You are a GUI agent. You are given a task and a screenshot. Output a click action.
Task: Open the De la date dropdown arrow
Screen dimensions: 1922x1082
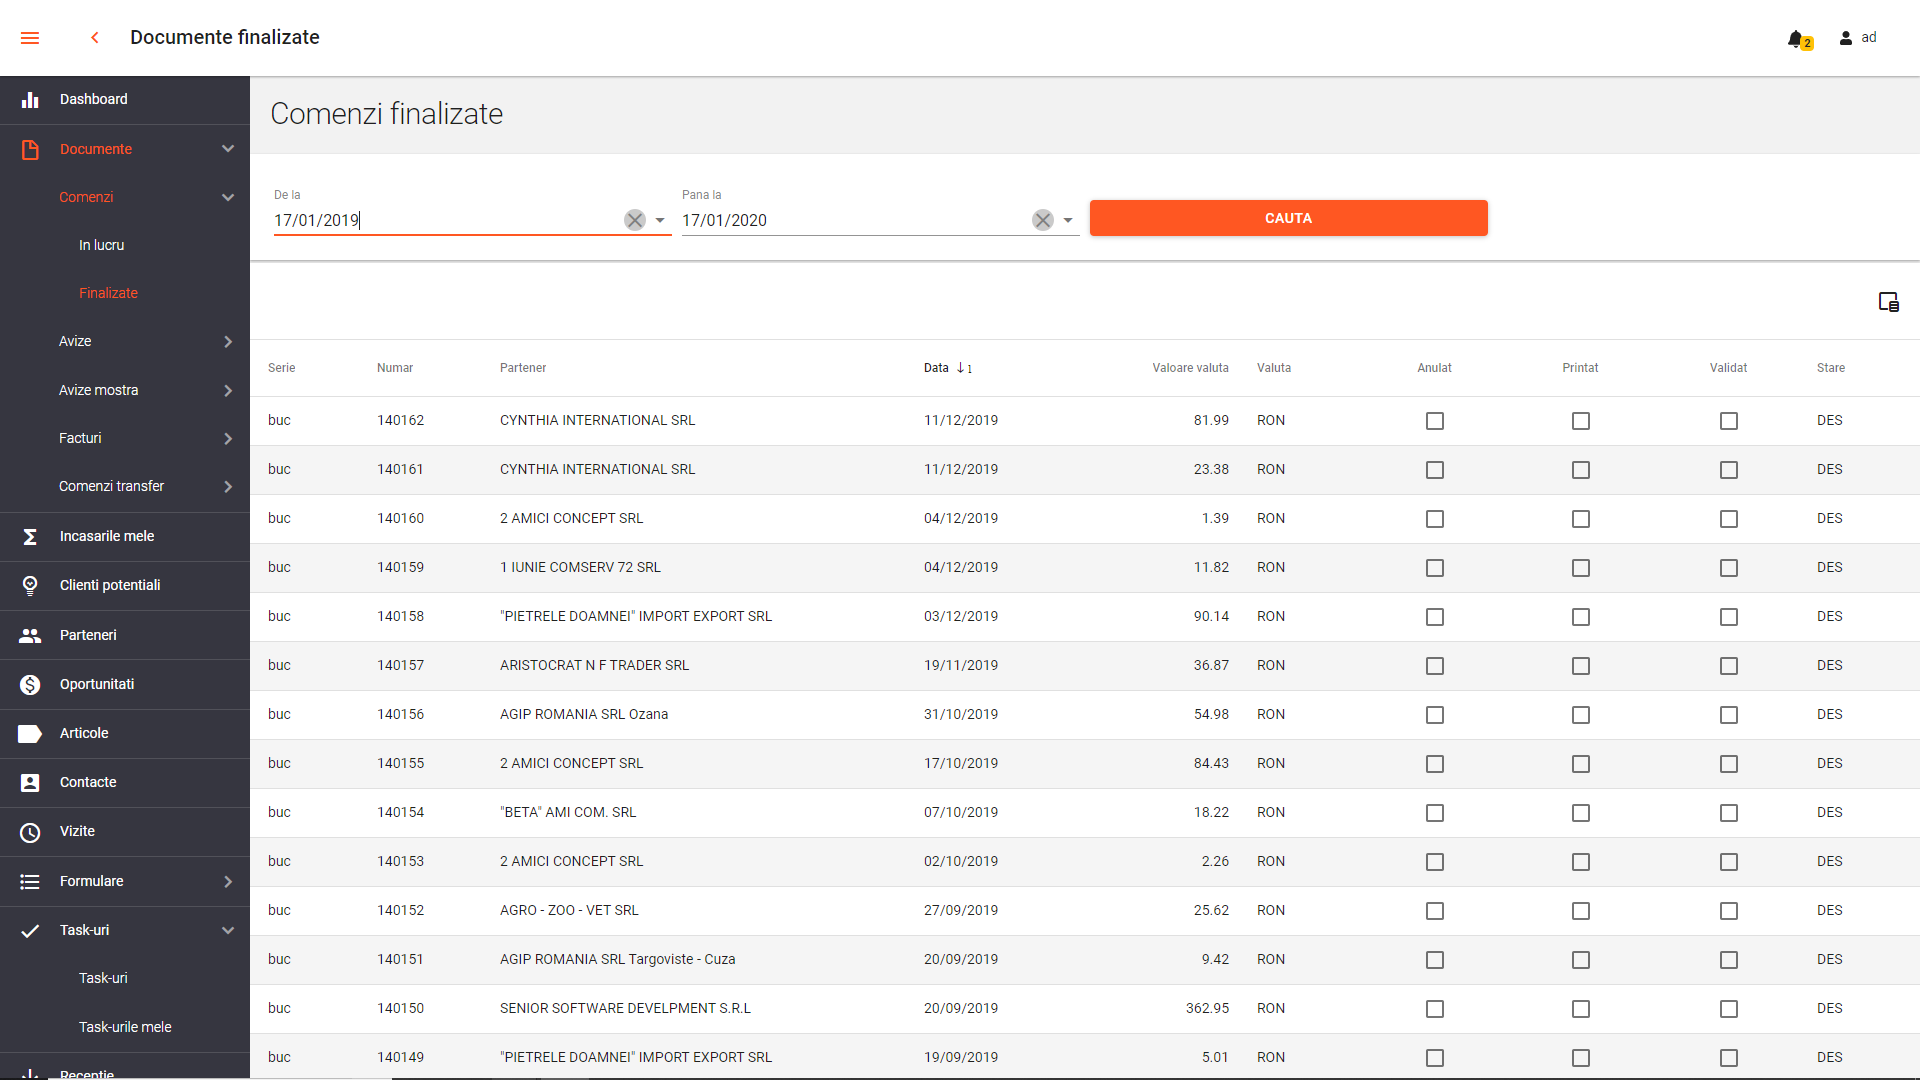tap(660, 220)
